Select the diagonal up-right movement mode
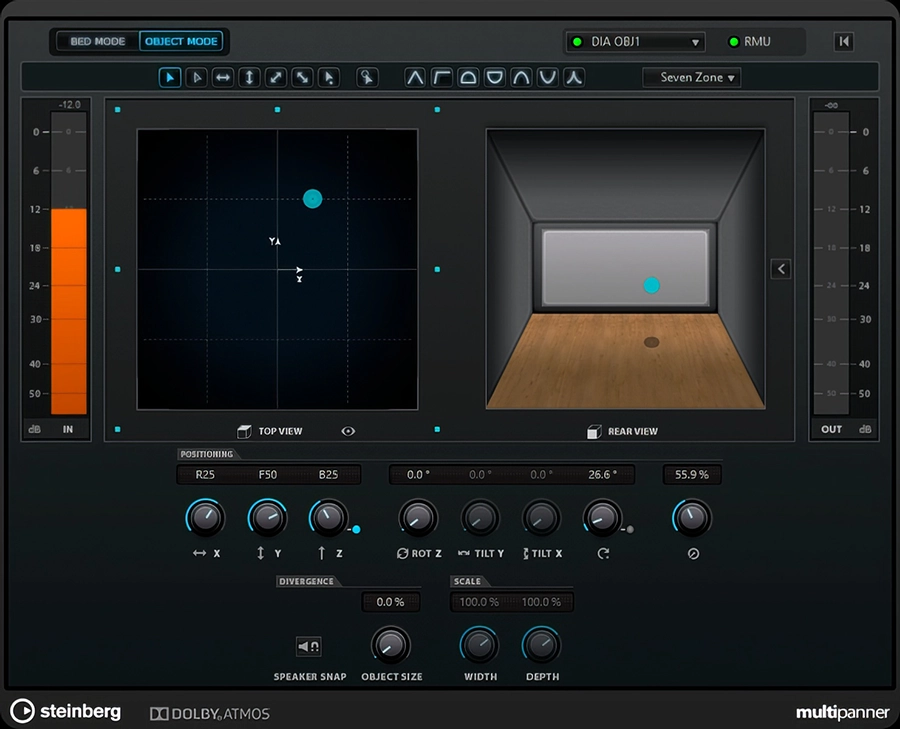Viewport: 900px width, 729px height. pos(276,77)
